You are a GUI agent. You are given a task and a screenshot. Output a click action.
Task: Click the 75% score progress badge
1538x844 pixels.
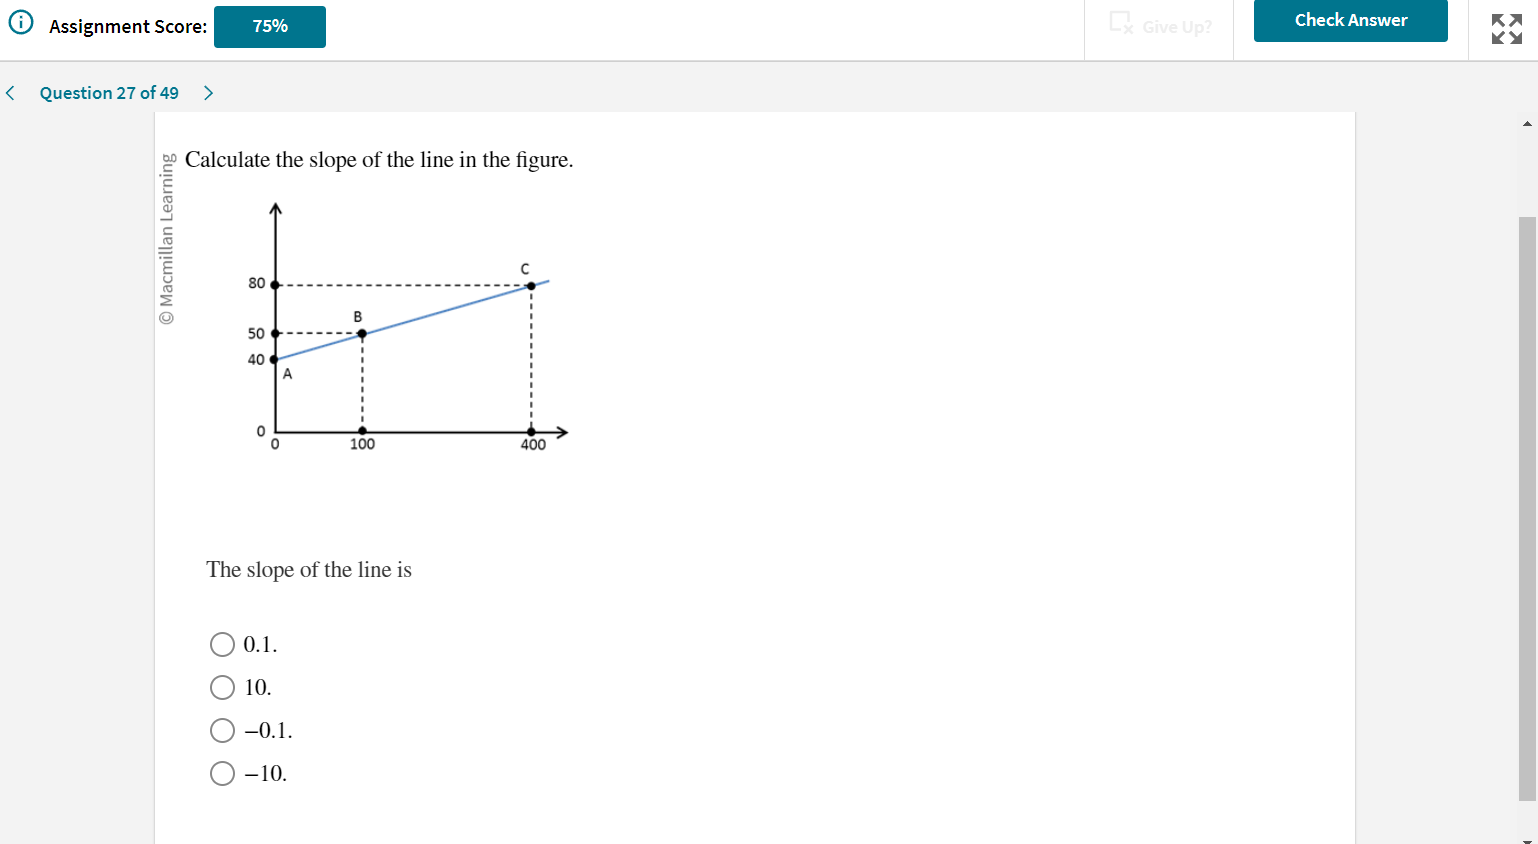269,27
